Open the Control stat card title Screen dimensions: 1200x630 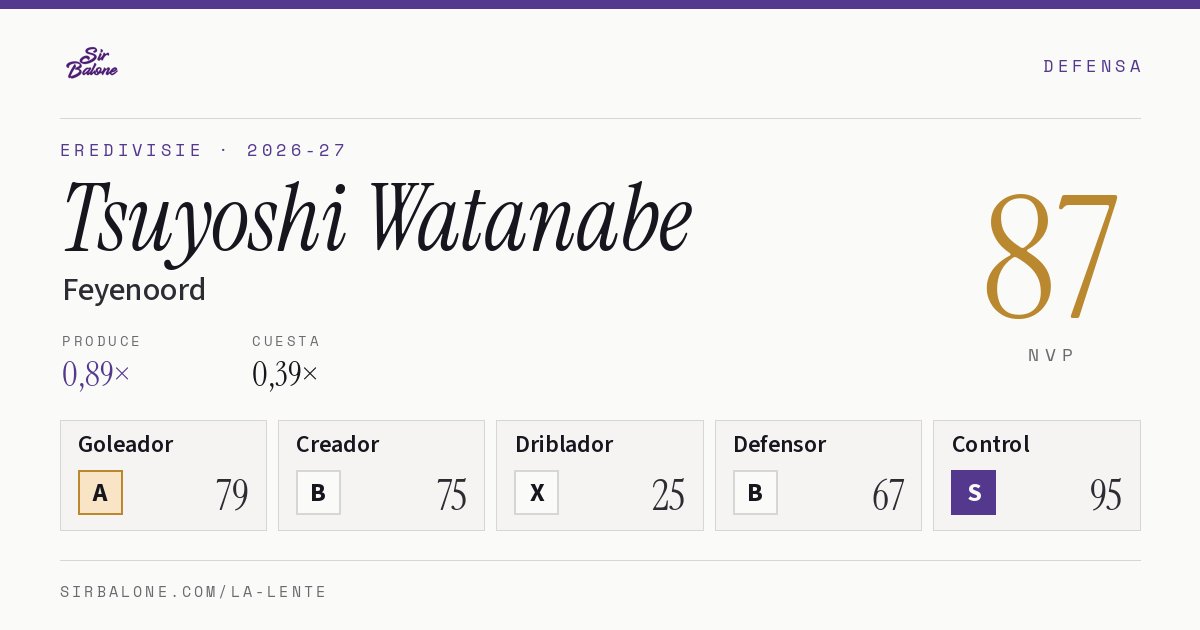pos(991,444)
